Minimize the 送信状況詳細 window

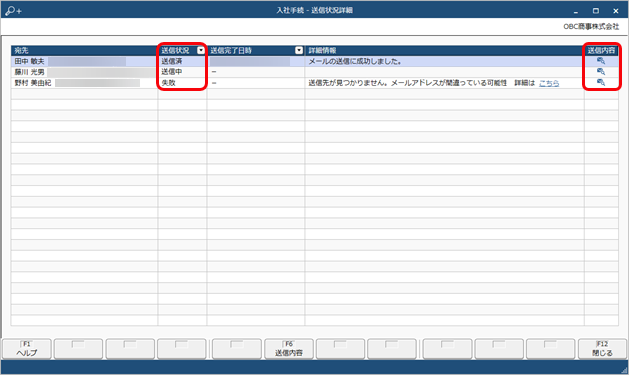[x=576, y=11]
